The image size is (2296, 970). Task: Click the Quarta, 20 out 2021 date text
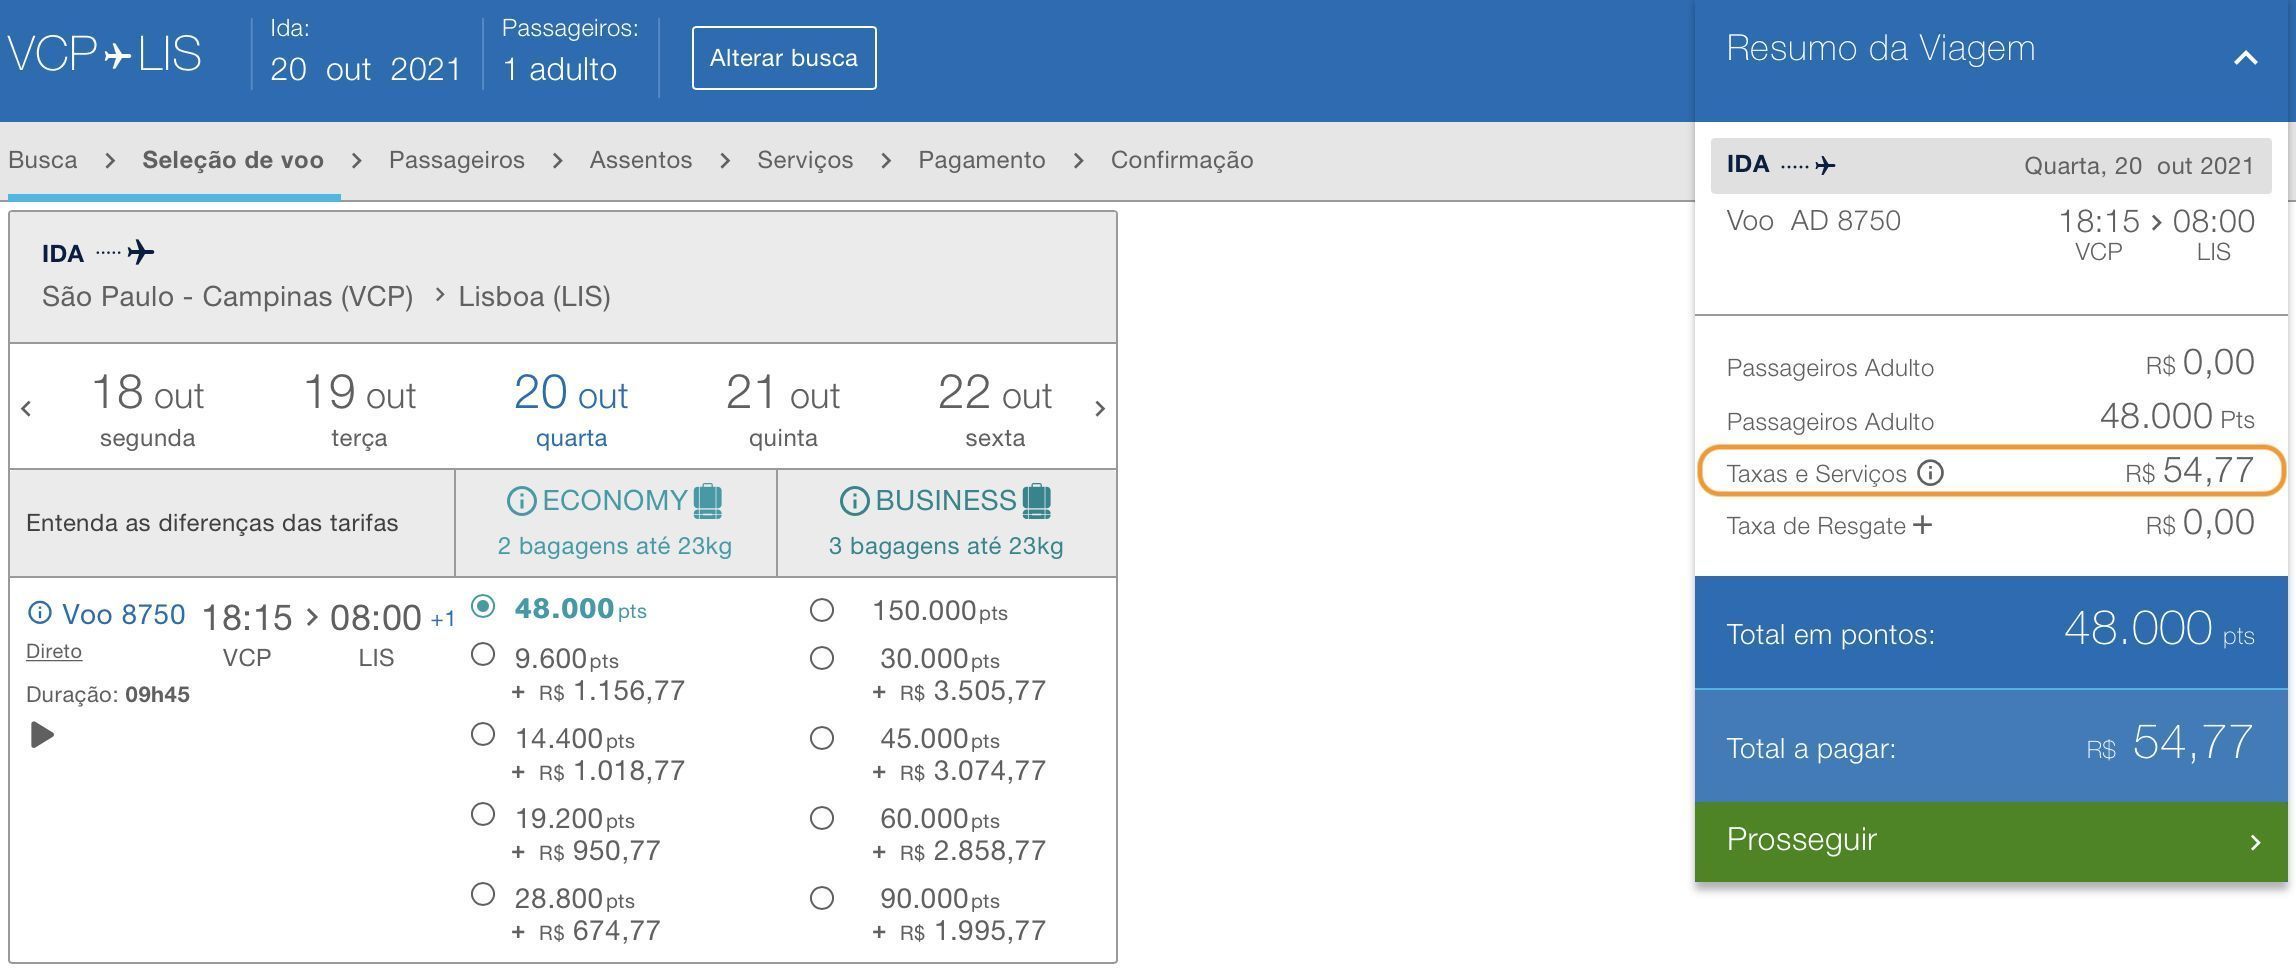[2139, 165]
